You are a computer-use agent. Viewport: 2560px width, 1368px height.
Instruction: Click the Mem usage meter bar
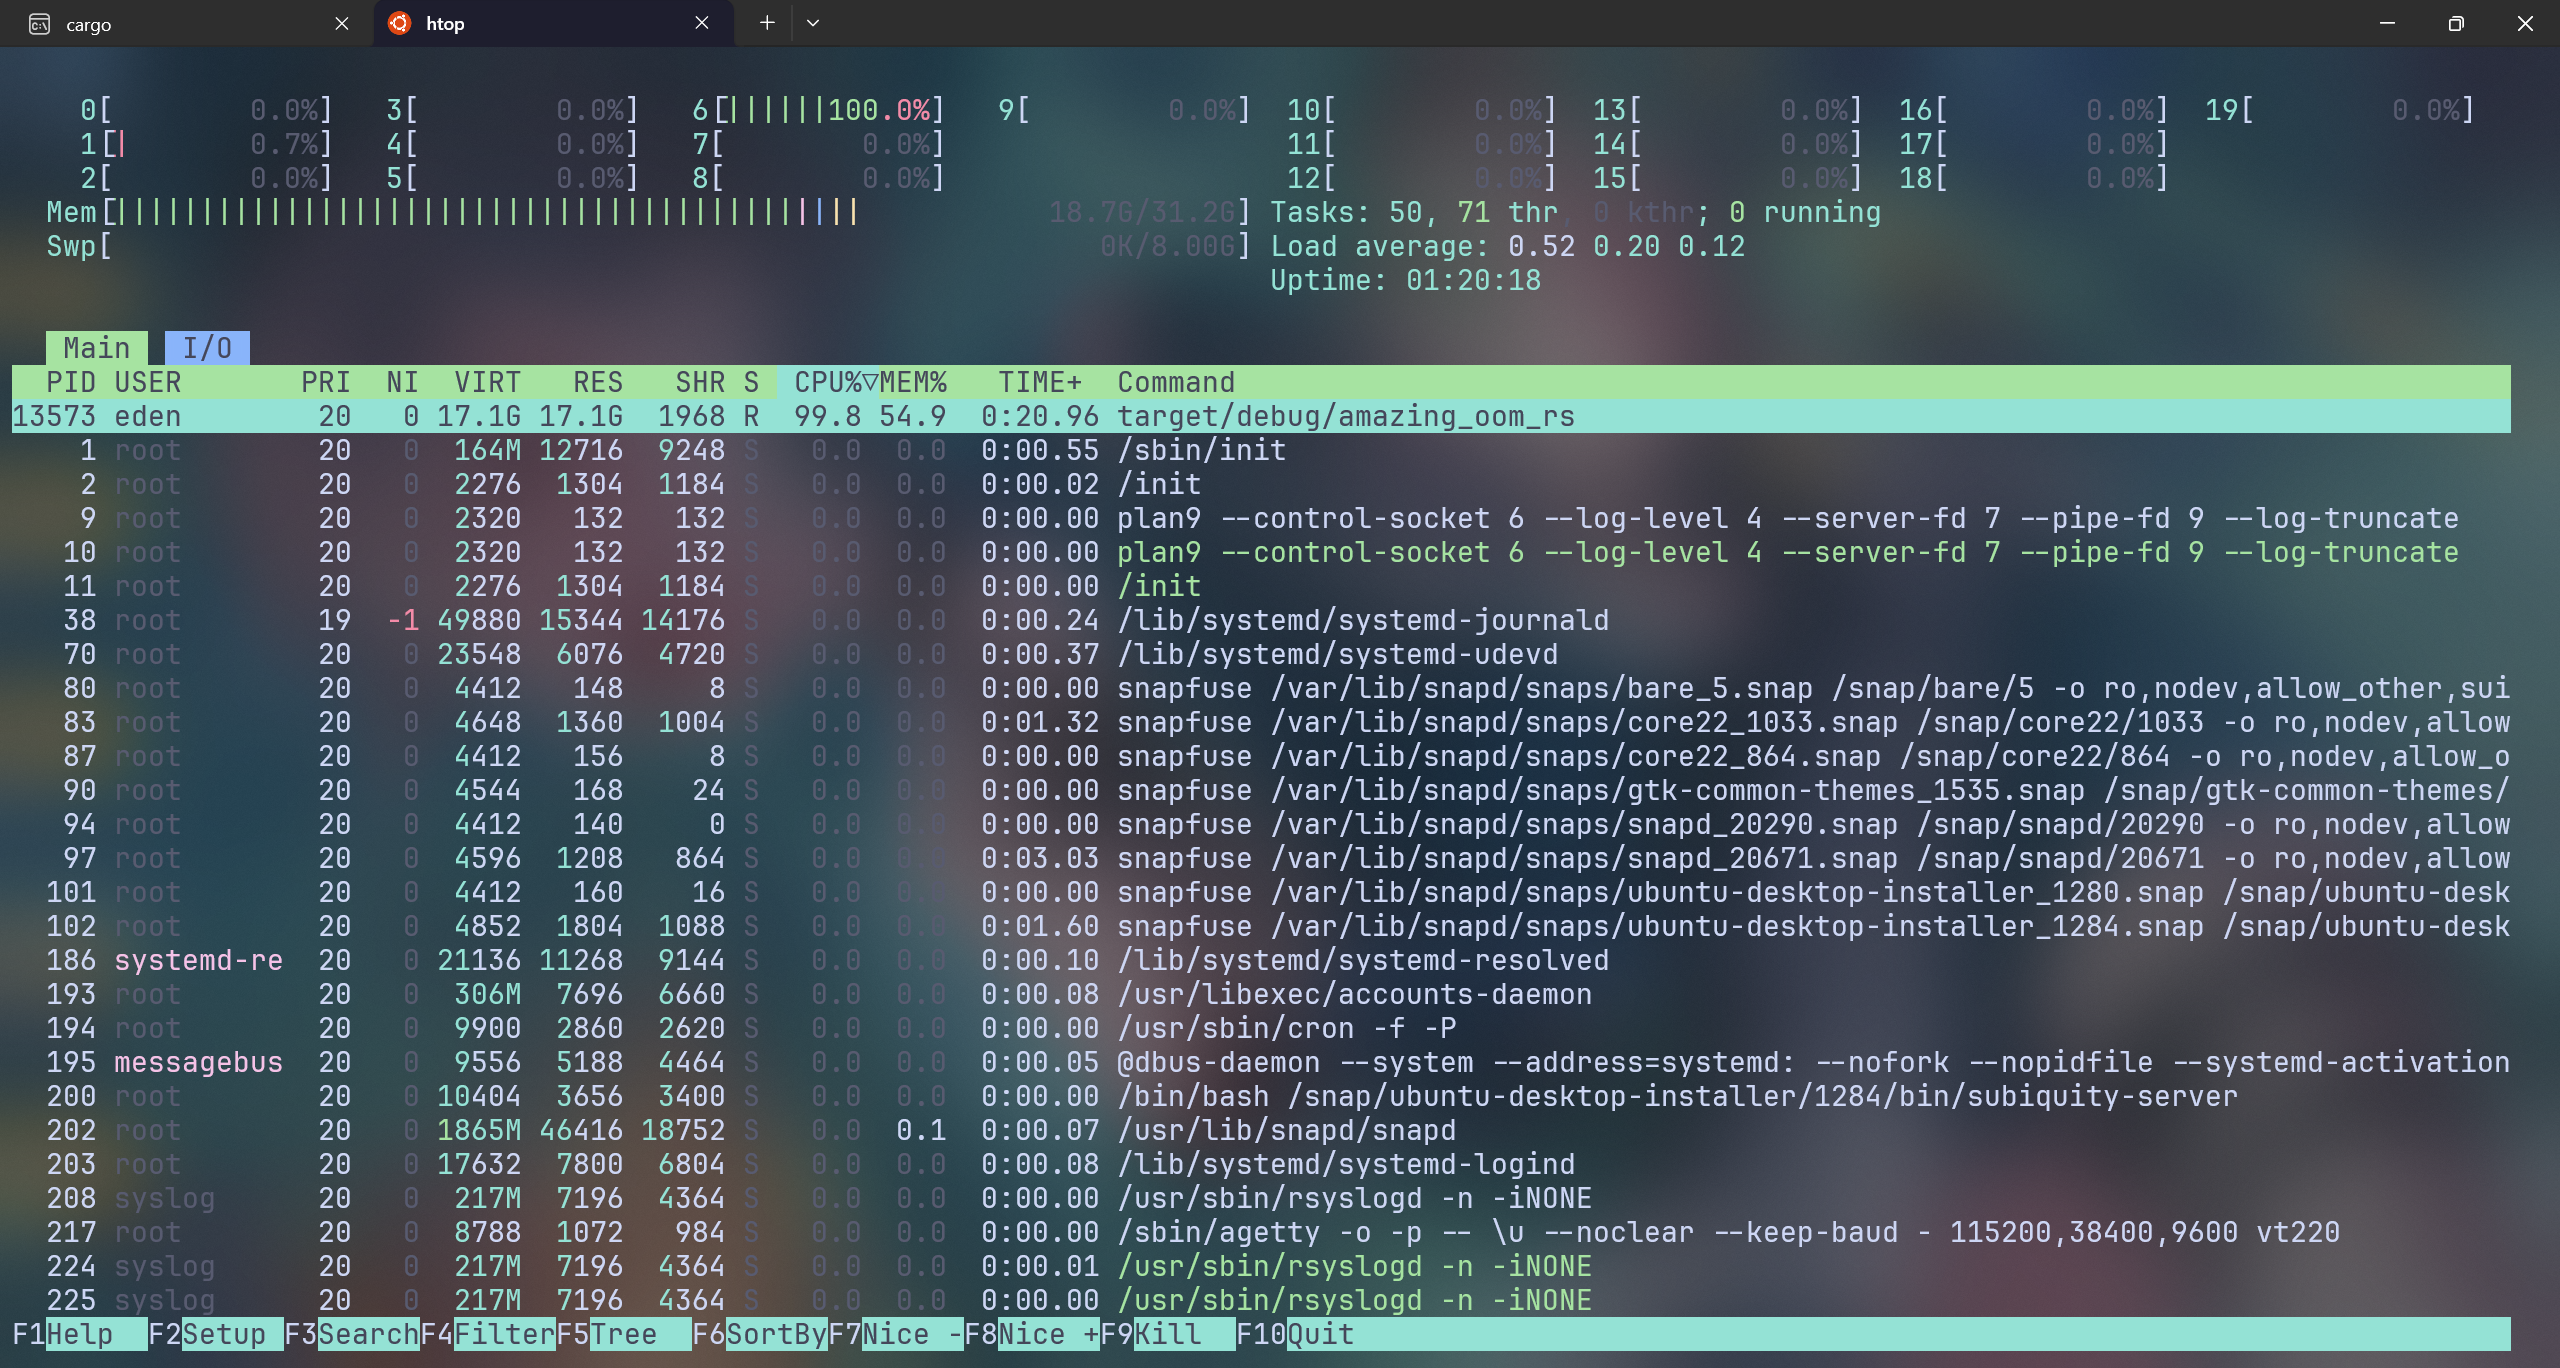648,212
